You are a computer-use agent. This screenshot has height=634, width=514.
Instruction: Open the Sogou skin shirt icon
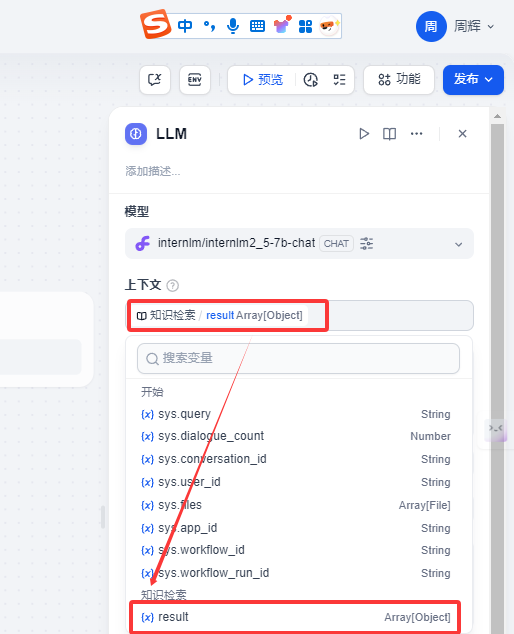tap(282, 25)
